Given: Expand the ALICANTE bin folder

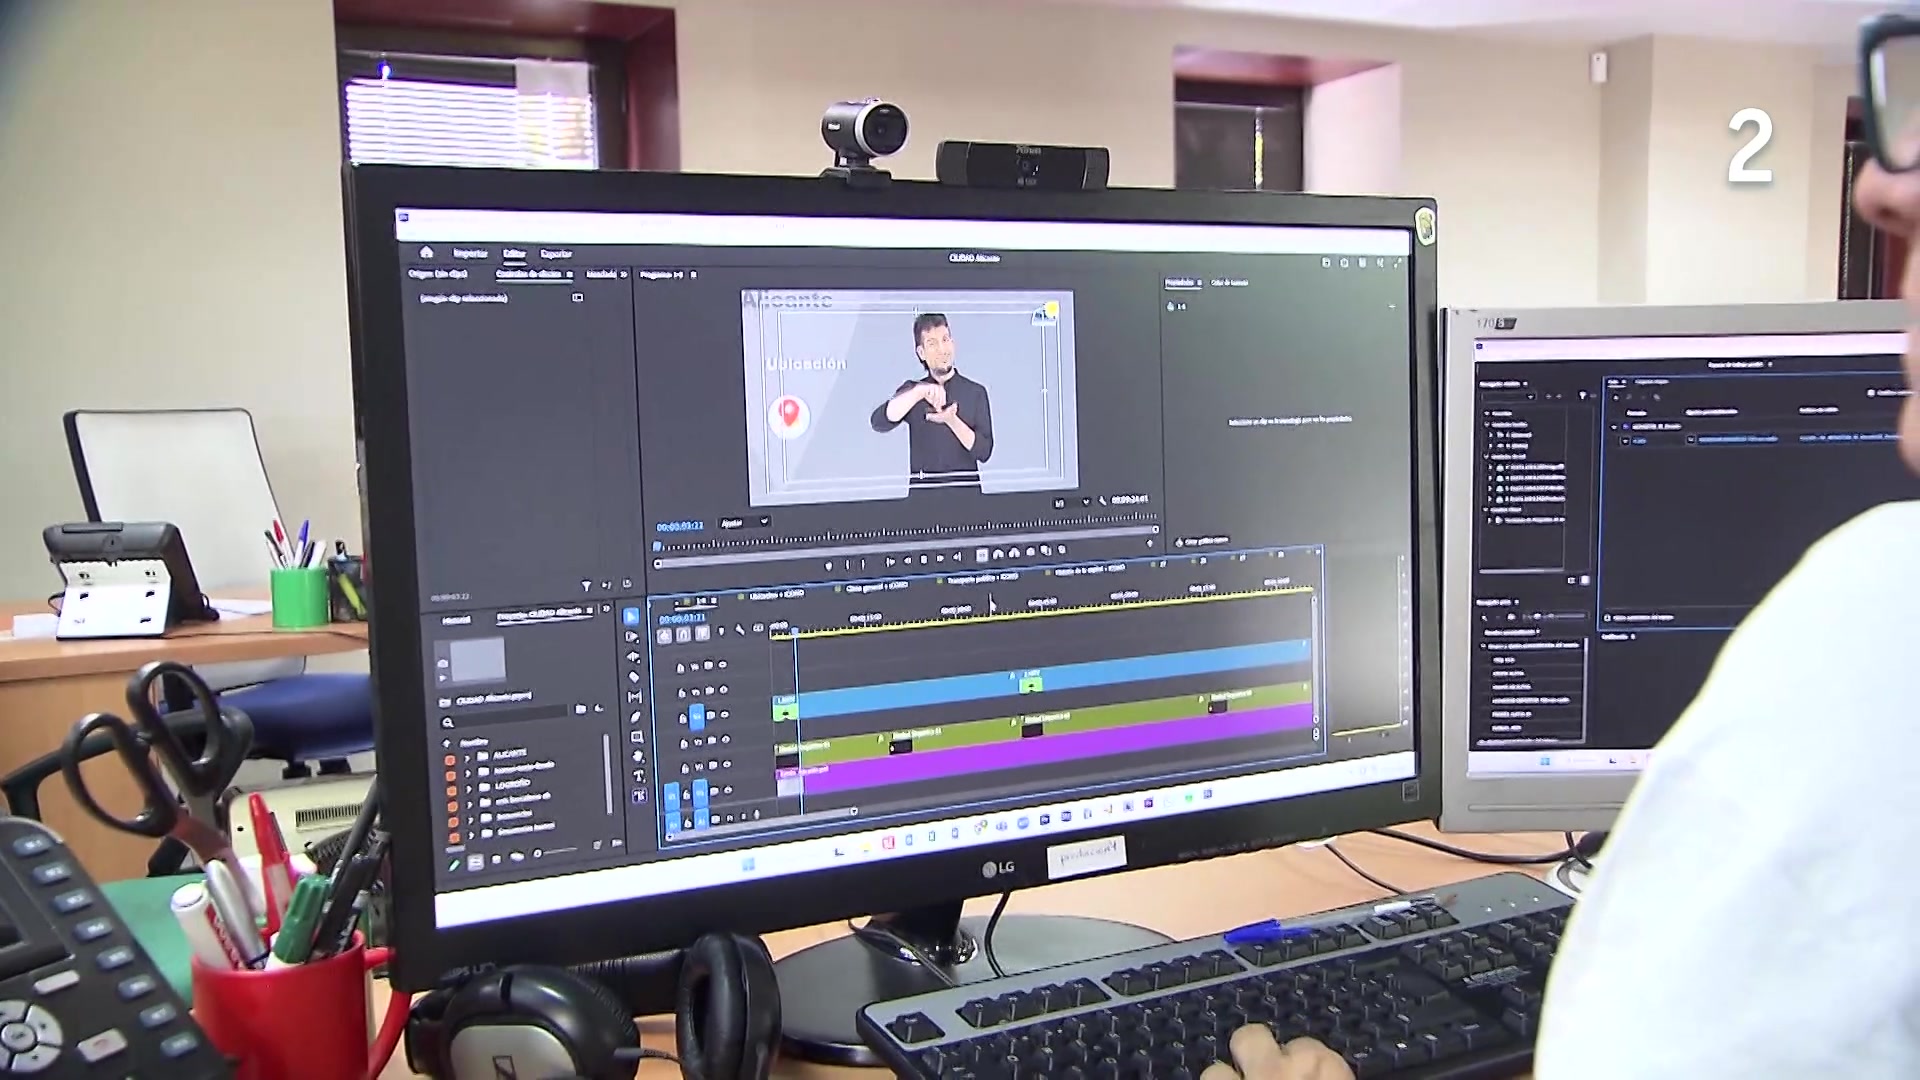Looking at the screenshot, I should pos(466,758).
